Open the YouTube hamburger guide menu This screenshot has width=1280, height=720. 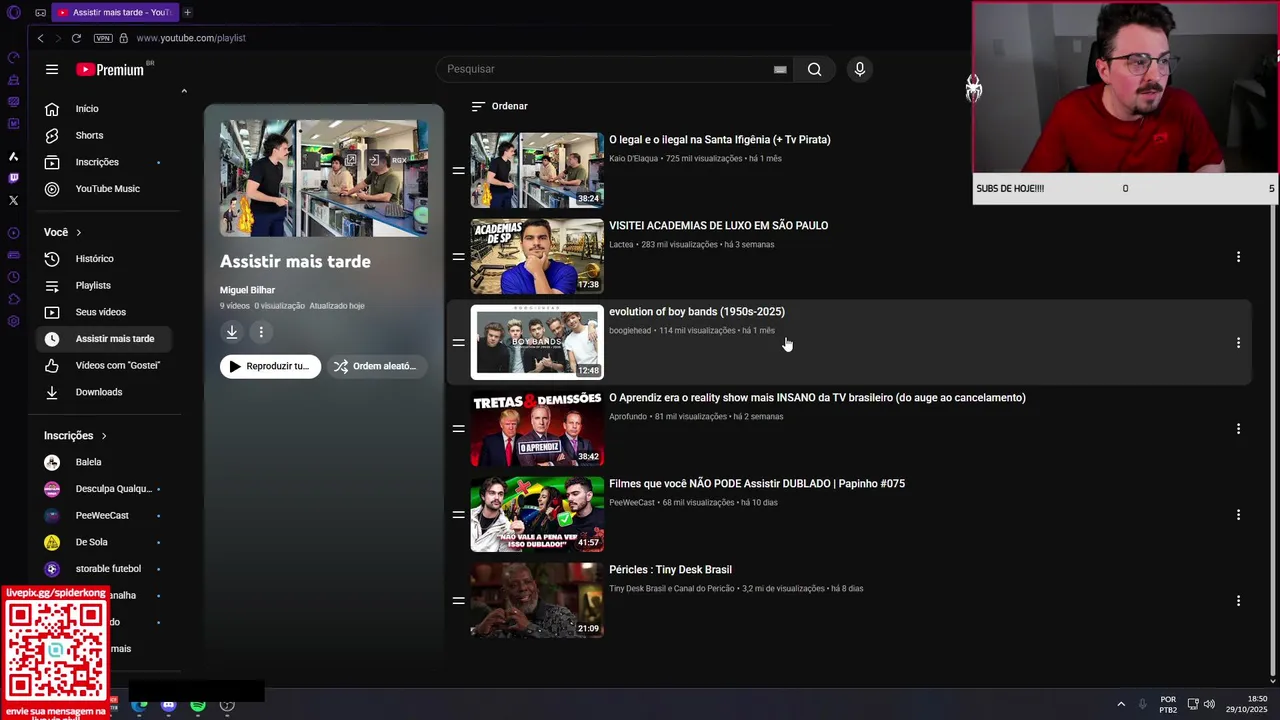pos(51,69)
